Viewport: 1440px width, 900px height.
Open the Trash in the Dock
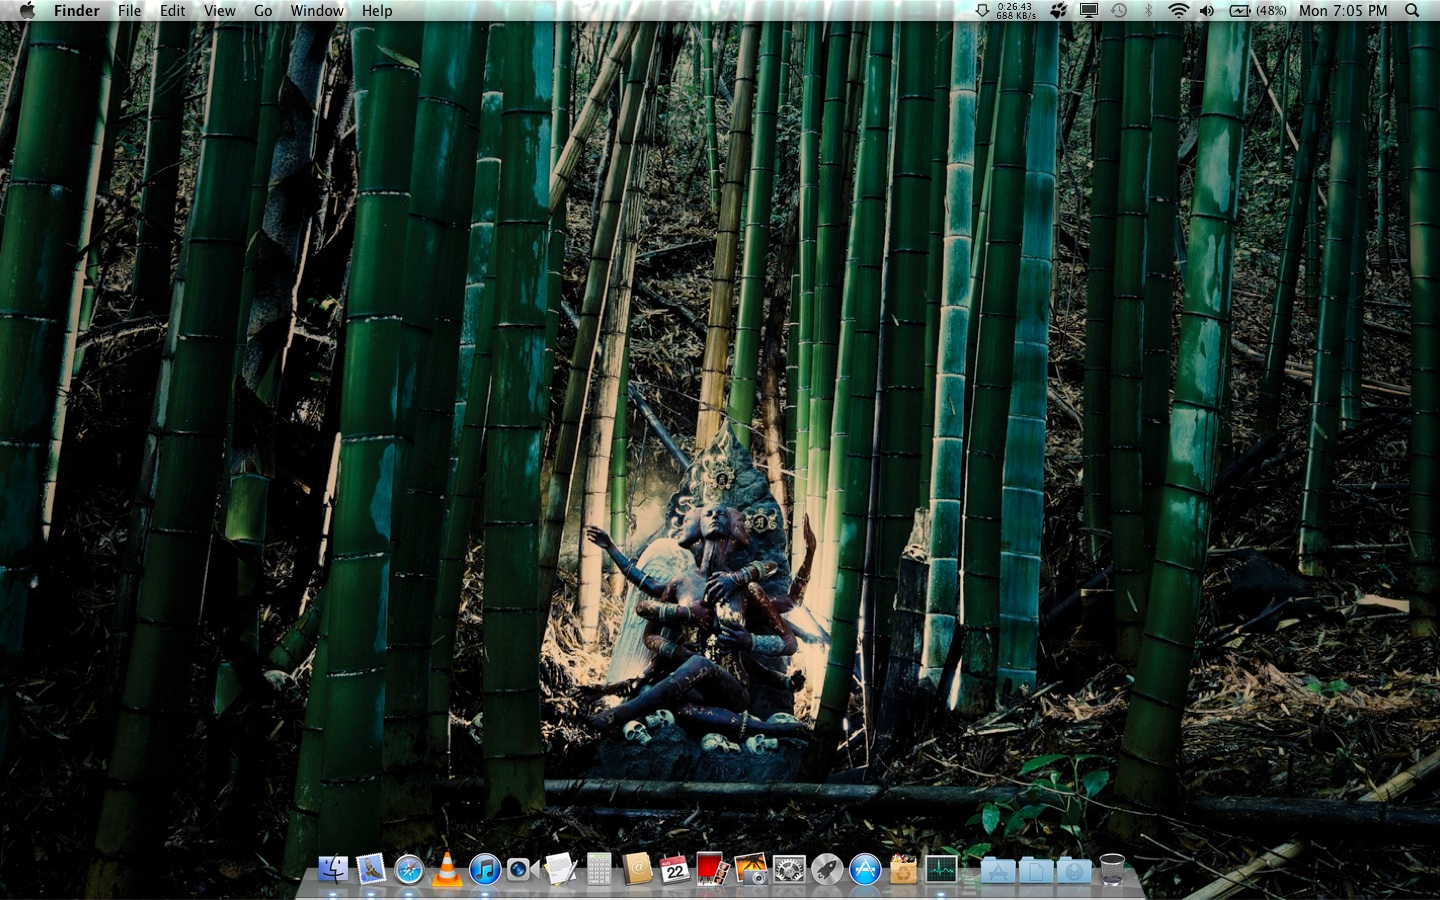(1112, 869)
